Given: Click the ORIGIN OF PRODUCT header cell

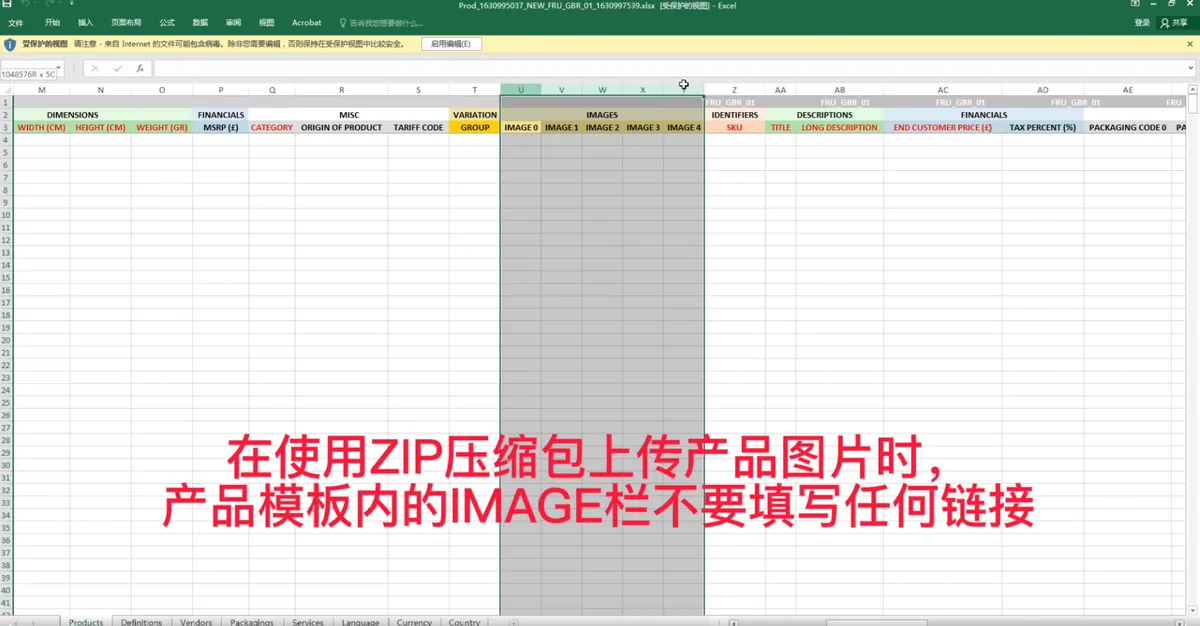Looking at the screenshot, I should pos(342,128).
